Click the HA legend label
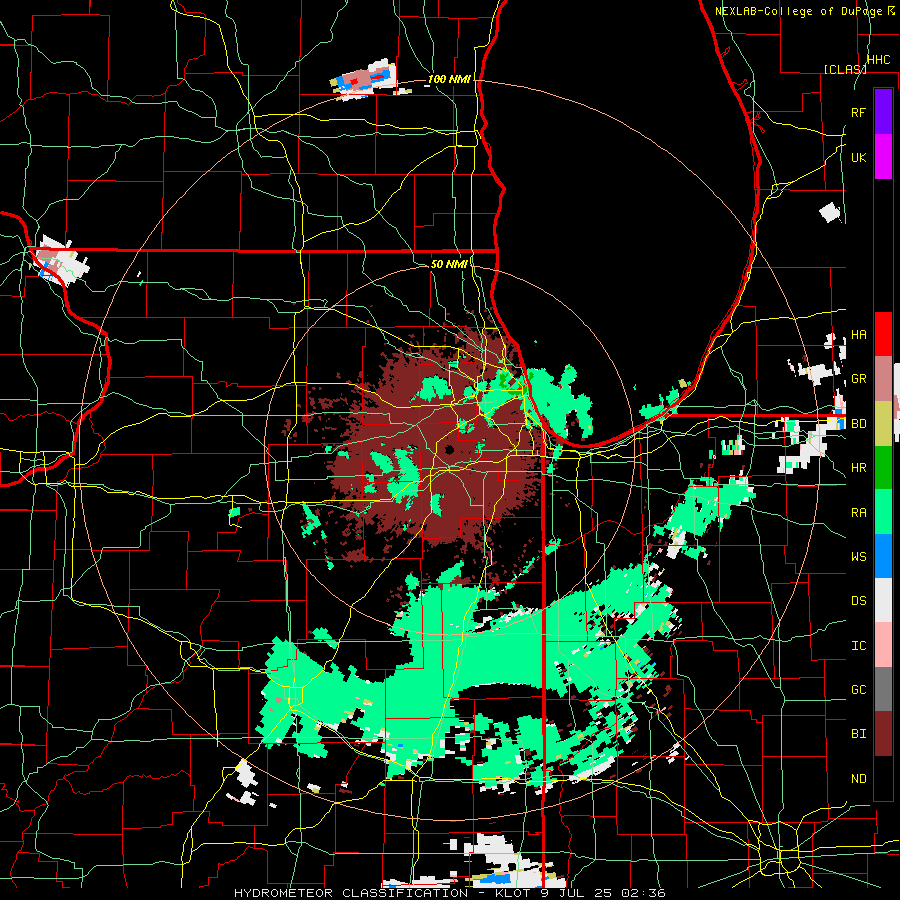Screen dimensions: 900x900 pos(859,334)
